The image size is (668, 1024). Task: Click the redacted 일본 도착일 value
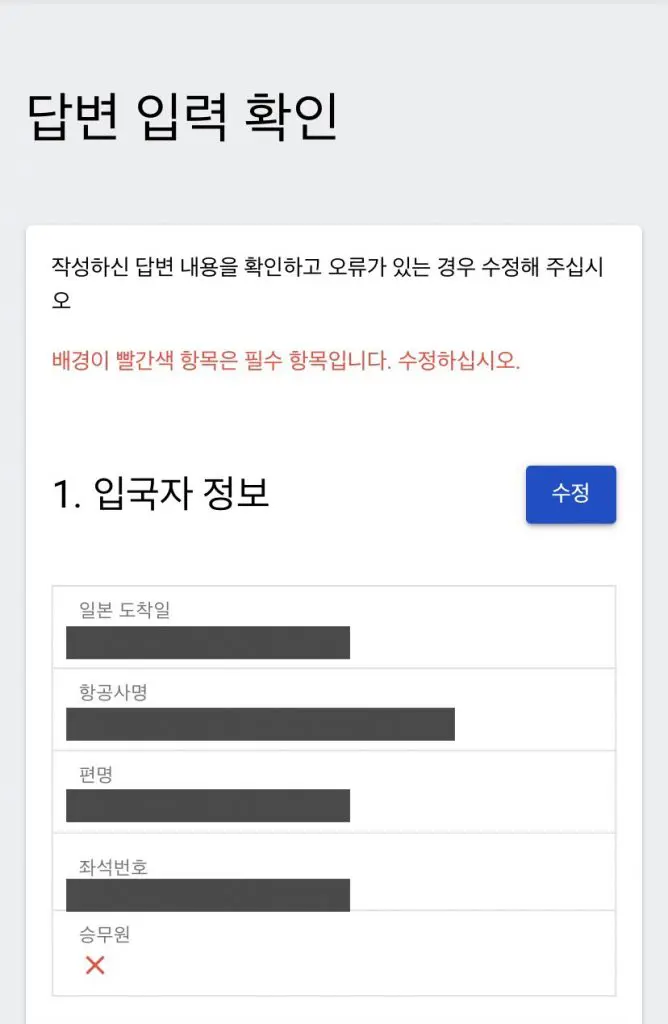(208, 643)
